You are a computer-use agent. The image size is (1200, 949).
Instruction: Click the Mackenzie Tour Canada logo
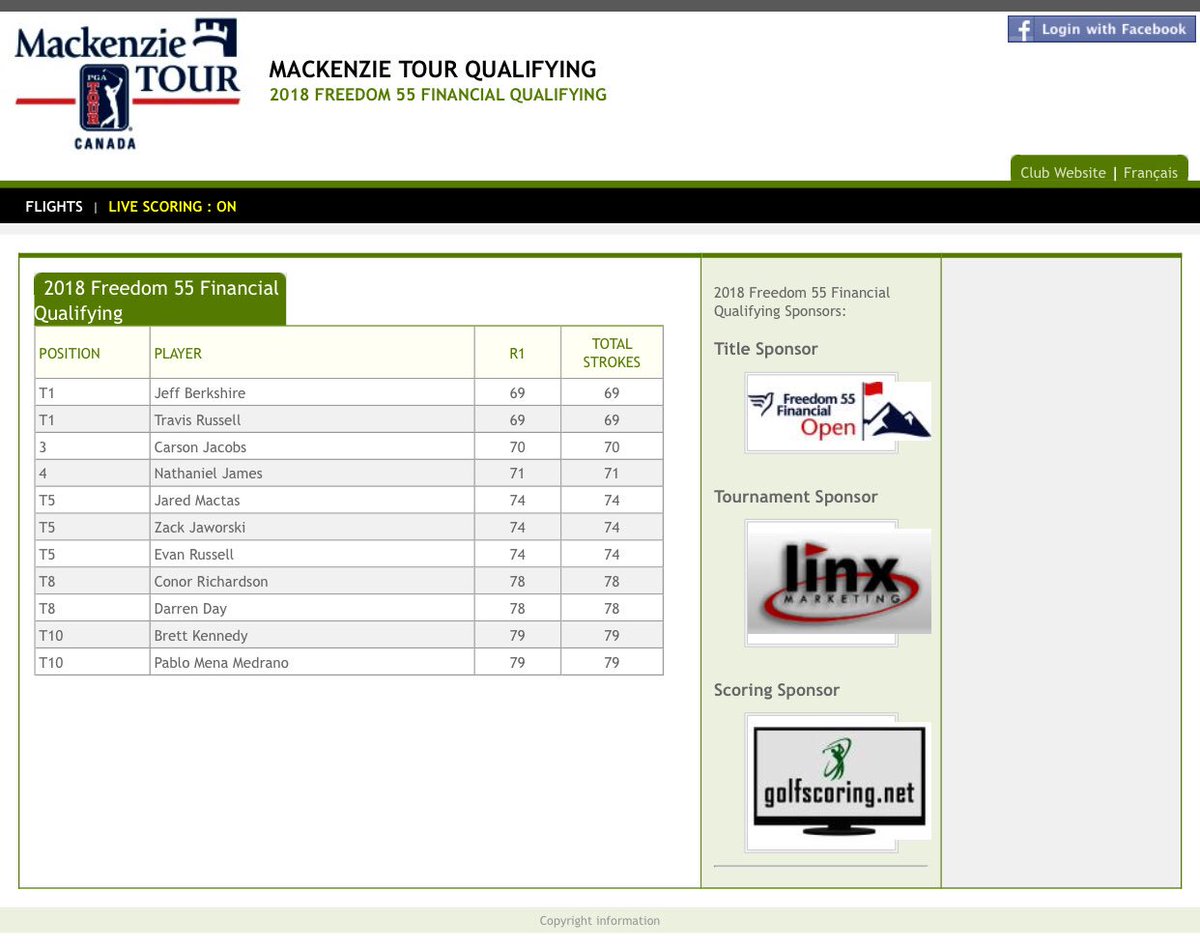pyautogui.click(x=127, y=85)
